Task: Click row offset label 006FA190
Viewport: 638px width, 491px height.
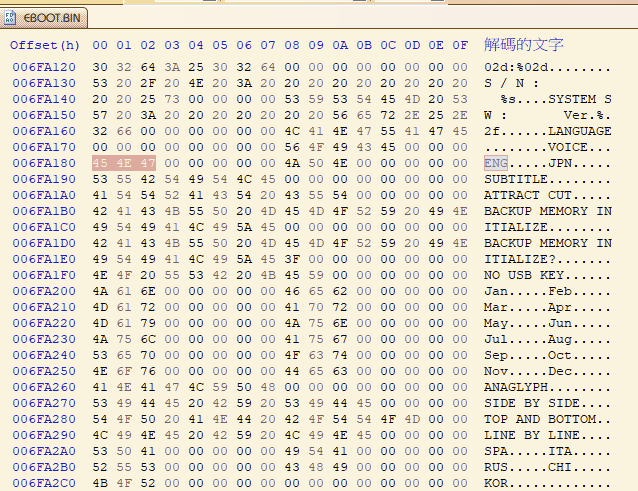Action: click(45, 179)
